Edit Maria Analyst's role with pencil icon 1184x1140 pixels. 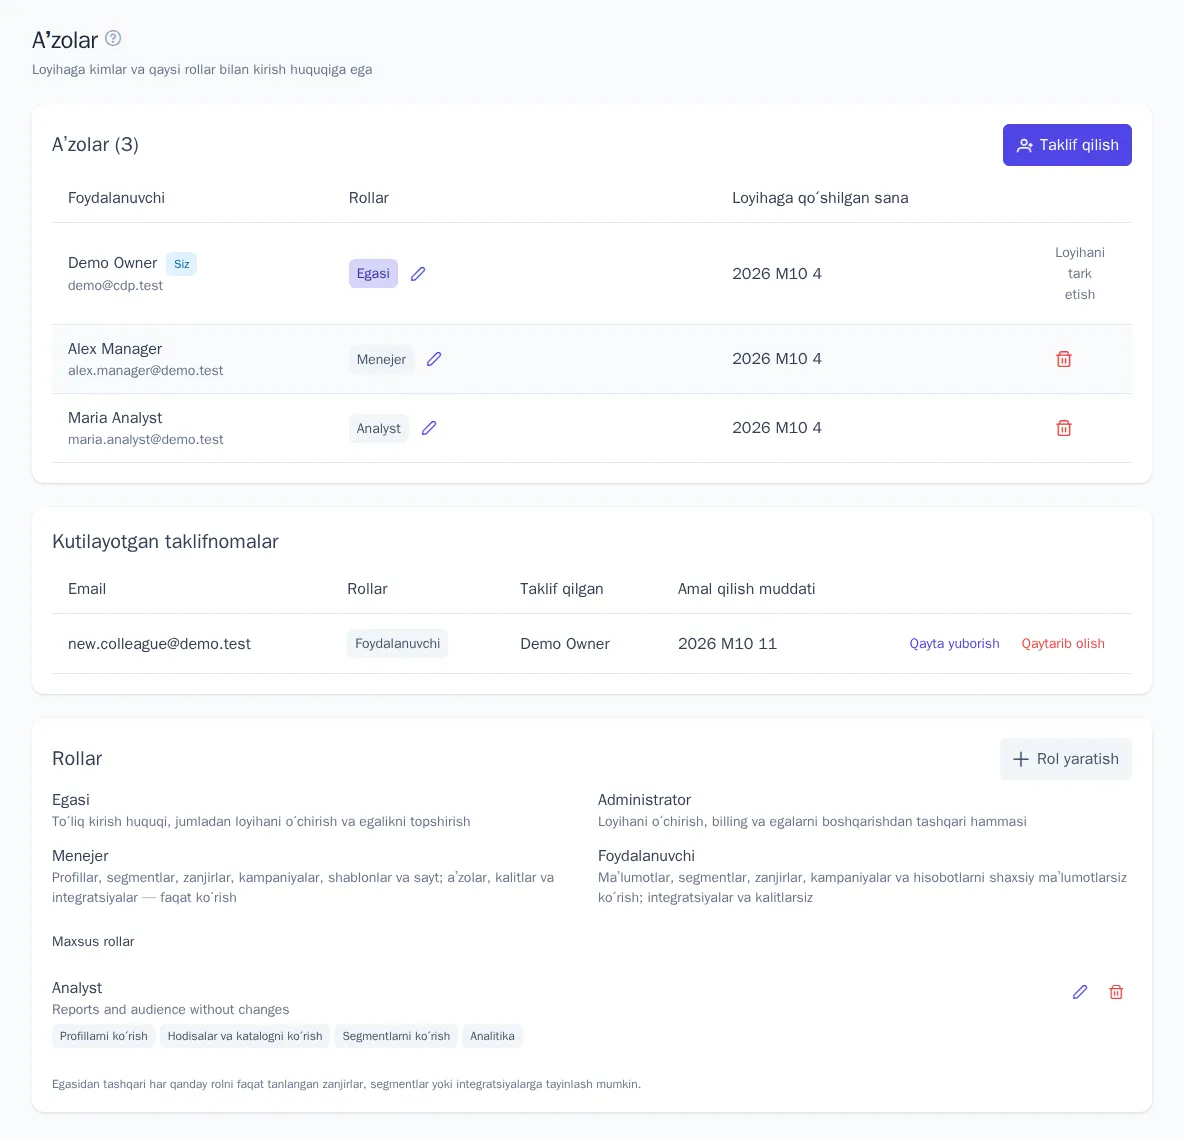(429, 428)
